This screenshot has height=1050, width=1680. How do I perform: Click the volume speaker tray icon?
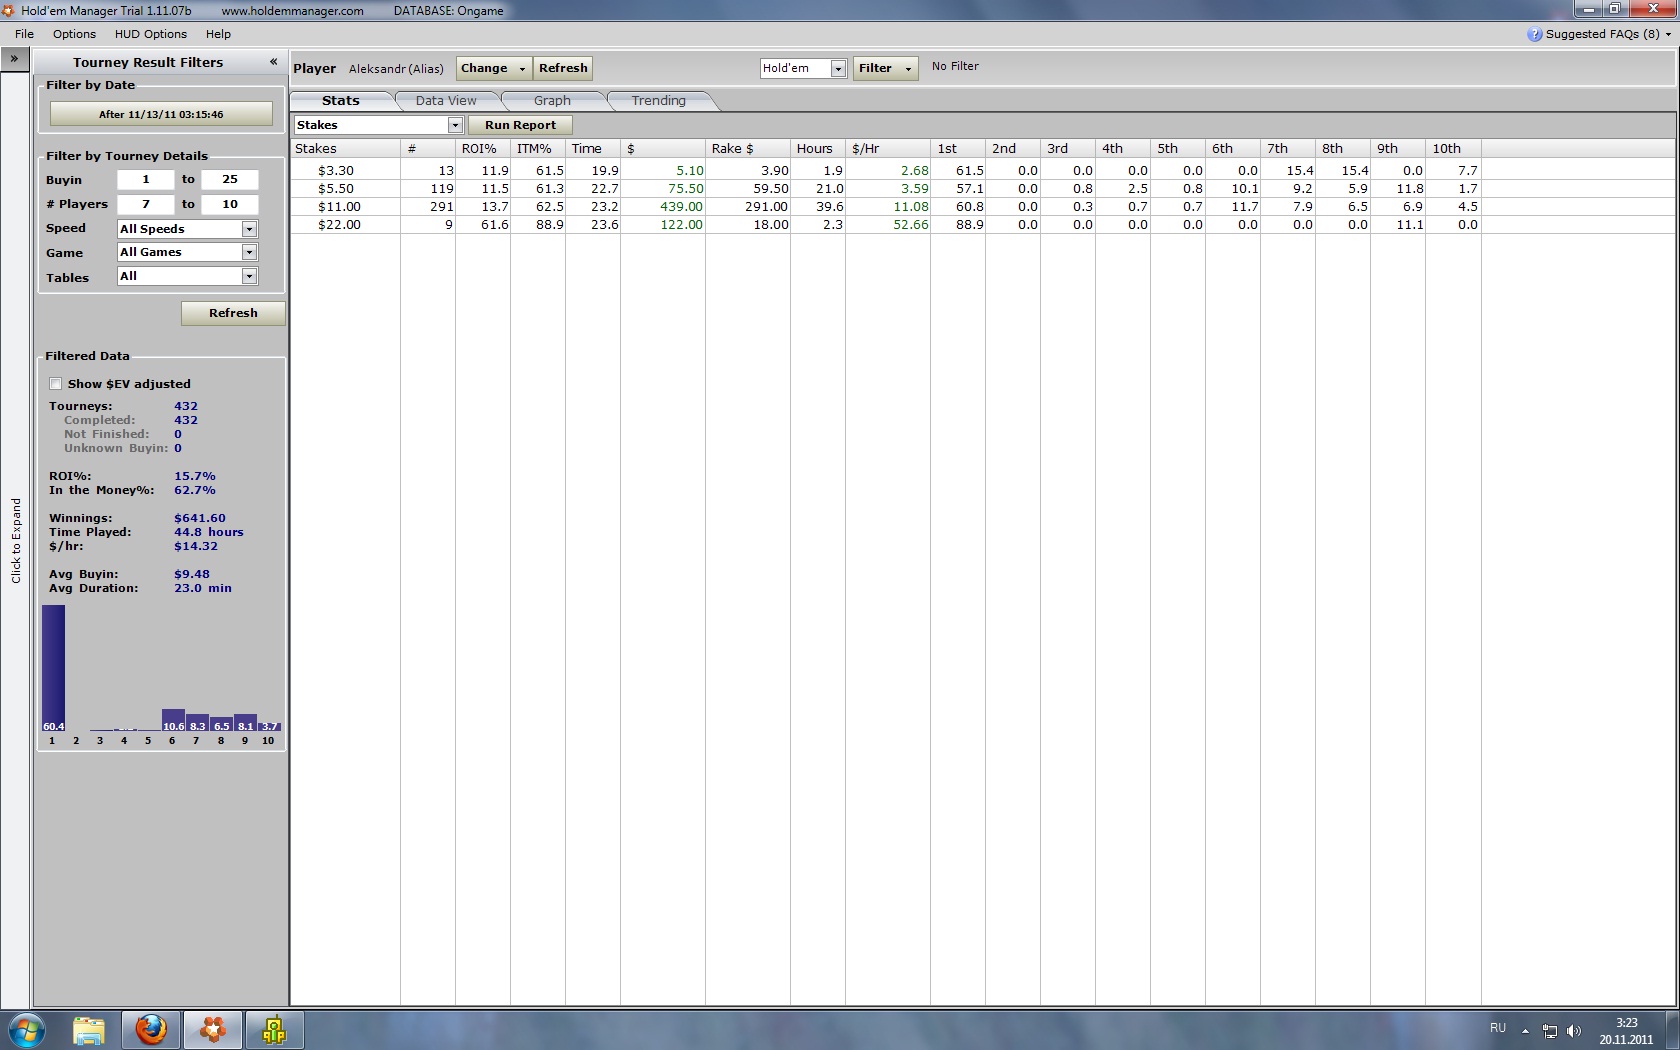1573,1030
